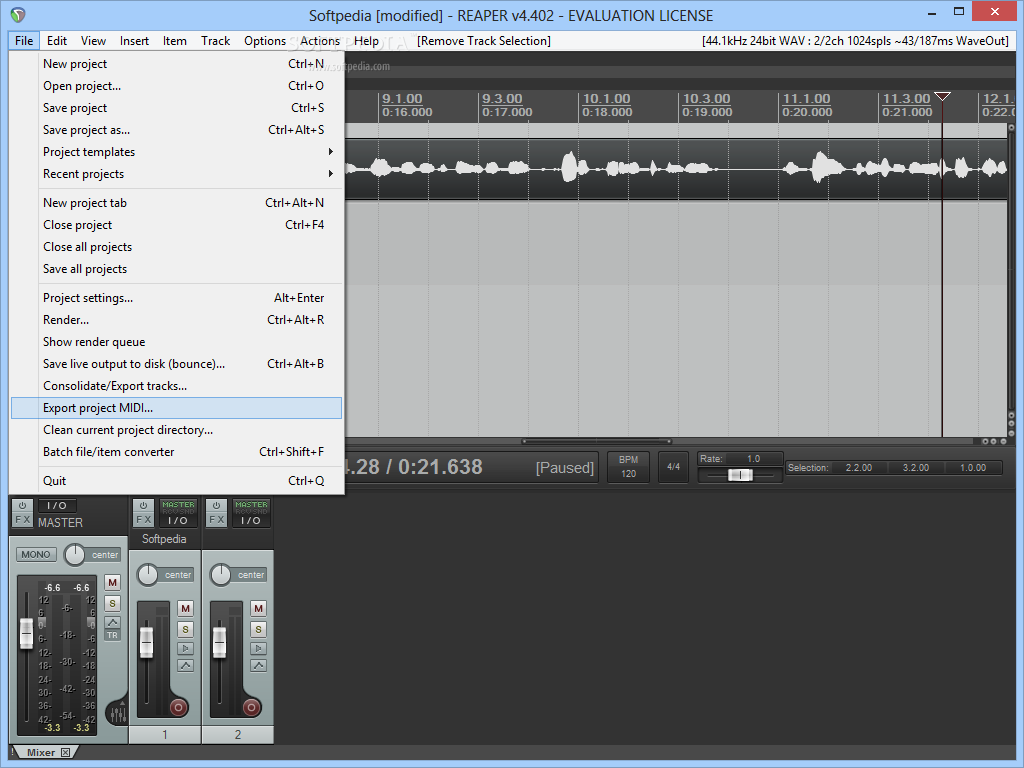Choose Show render queue entry
Image resolution: width=1024 pixels, height=768 pixels.
tap(176, 342)
